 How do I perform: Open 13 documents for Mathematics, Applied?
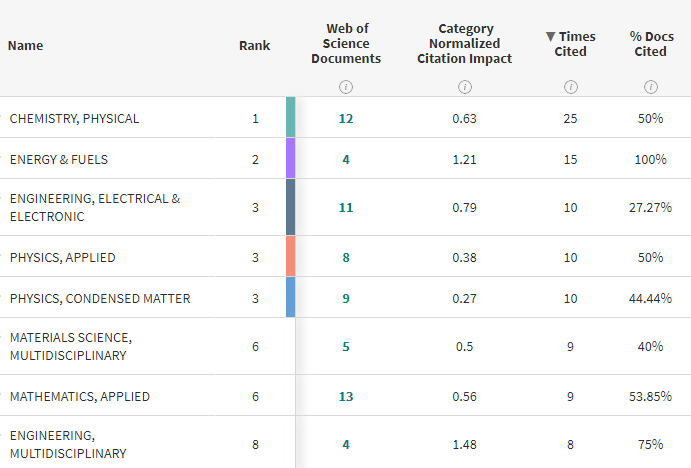click(346, 396)
